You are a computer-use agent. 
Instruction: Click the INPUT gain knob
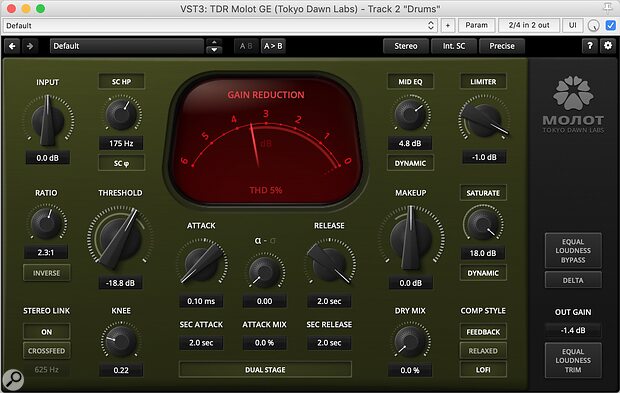[x=47, y=120]
